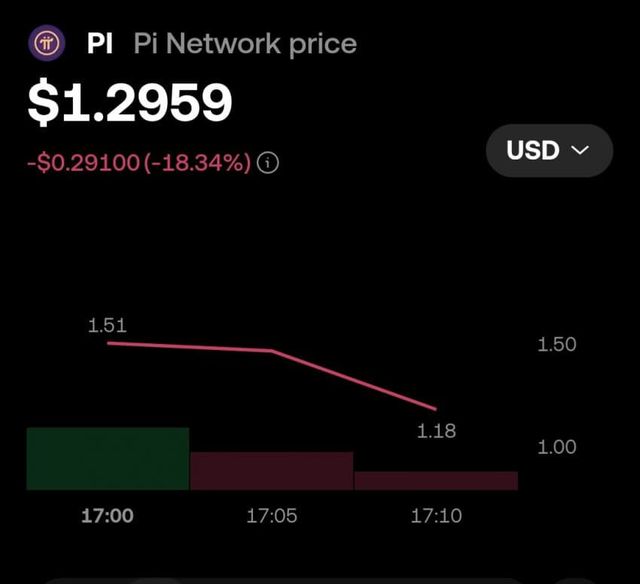The width and height of the screenshot is (640, 584).
Task: Click the price line's bend near 17:05
Action: click(271, 350)
